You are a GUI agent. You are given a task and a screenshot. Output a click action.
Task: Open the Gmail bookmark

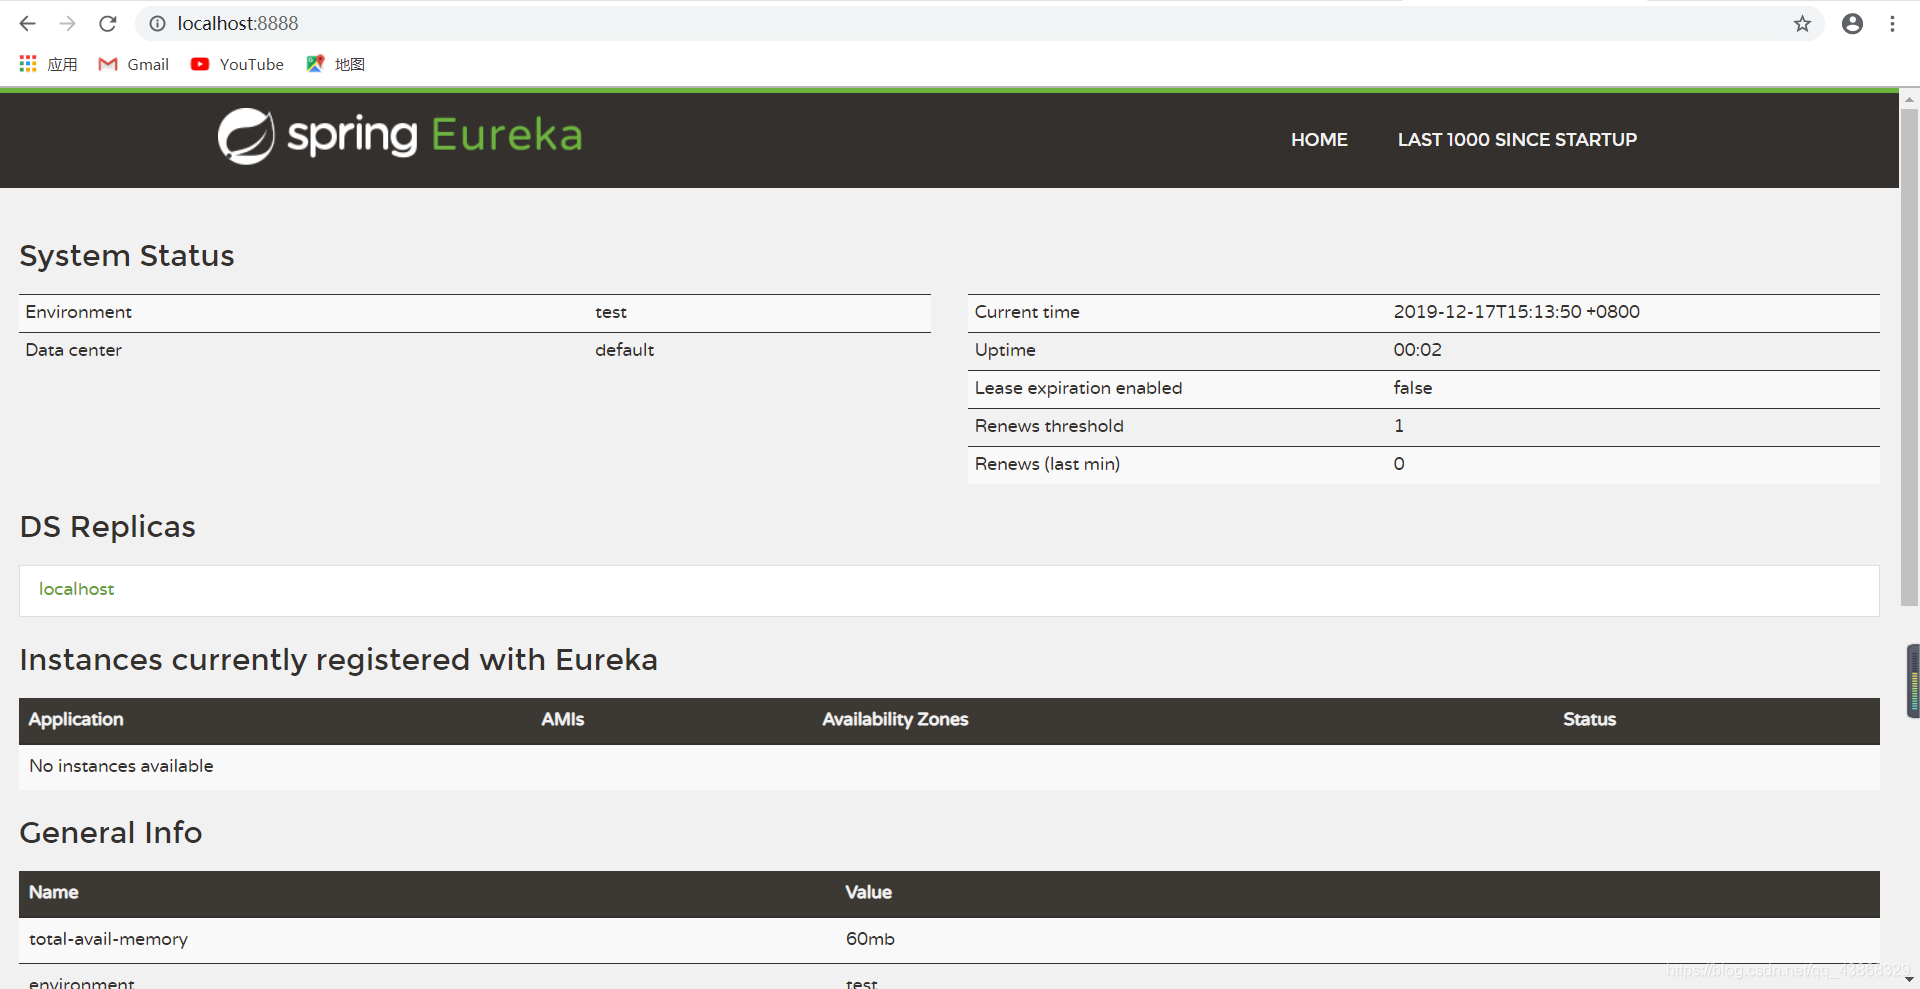(133, 64)
